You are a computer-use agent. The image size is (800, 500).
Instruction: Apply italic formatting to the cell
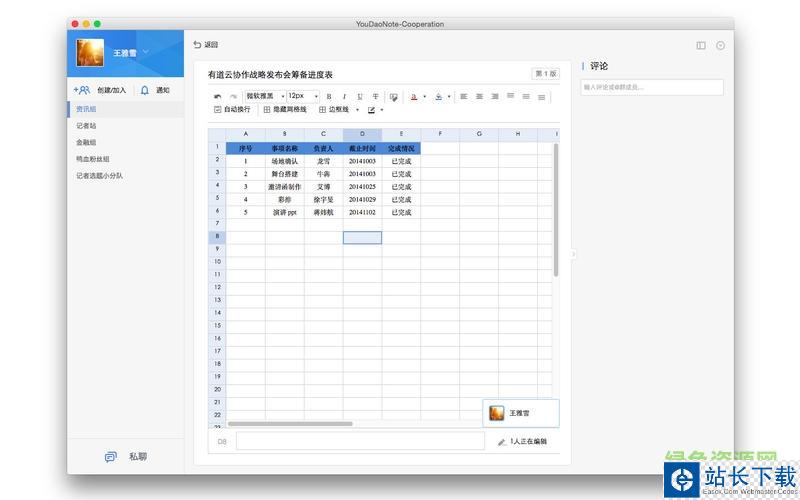click(x=344, y=97)
